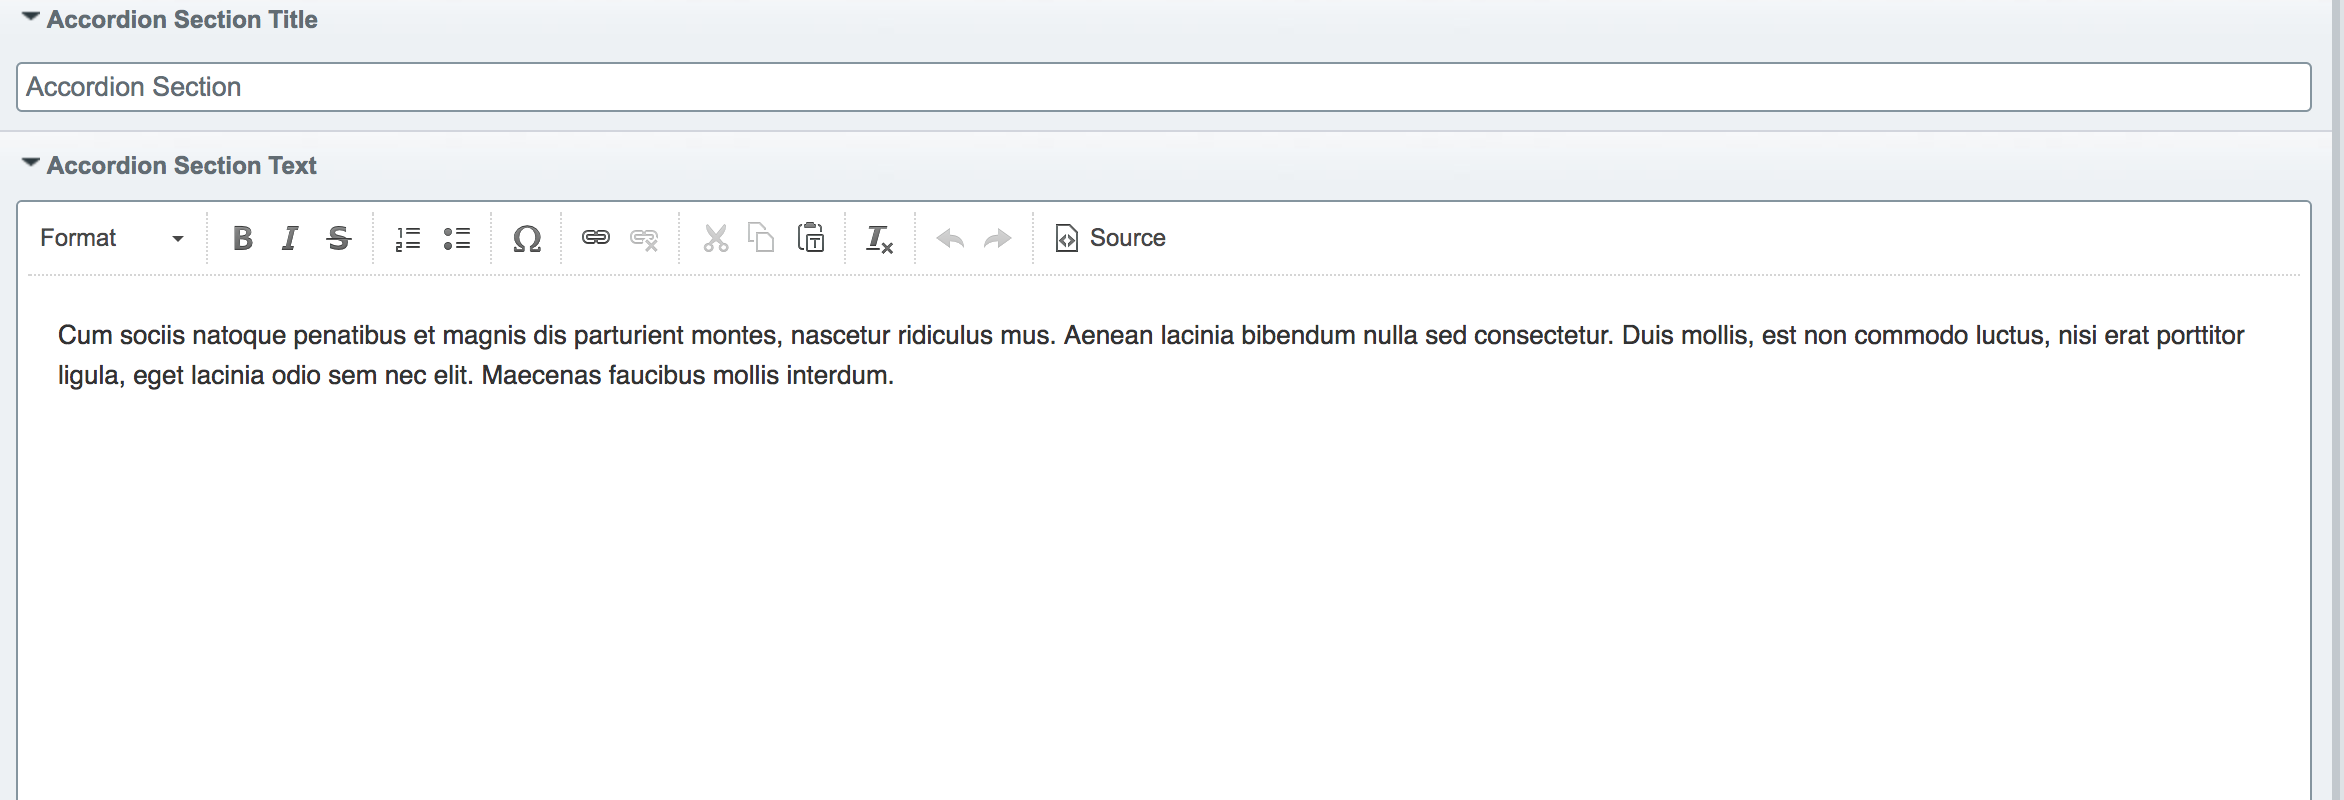2344x800 pixels.
Task: Click the Unlink icon
Action: 644,238
